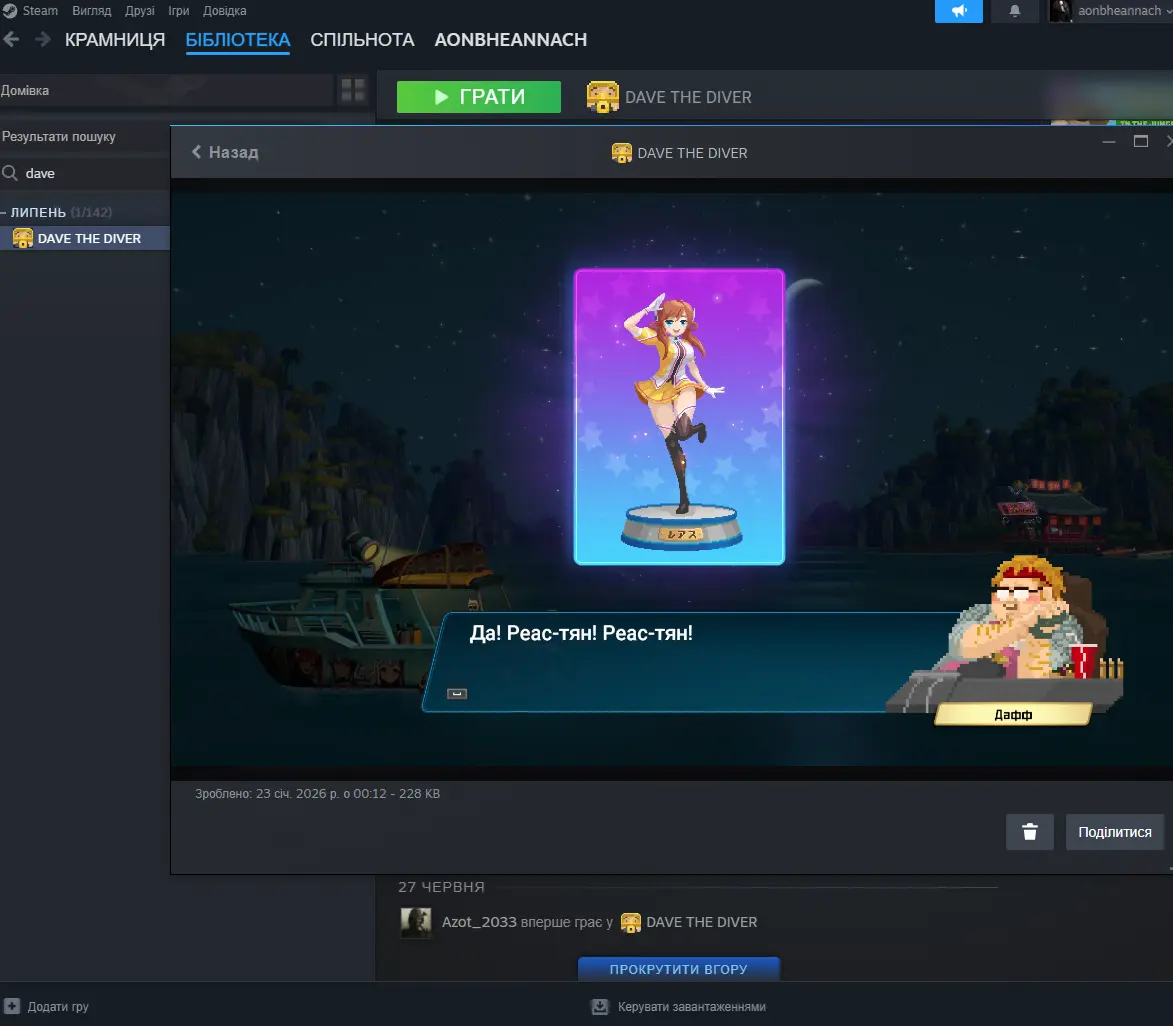Open the Ігри menu

[x=179, y=10]
